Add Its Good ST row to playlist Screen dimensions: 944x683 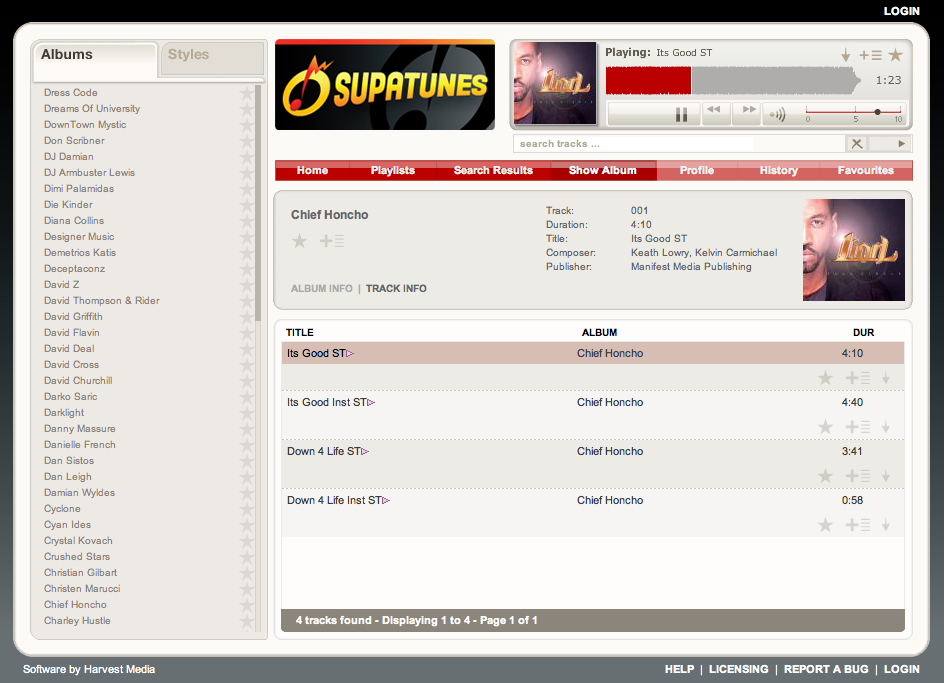click(x=857, y=378)
